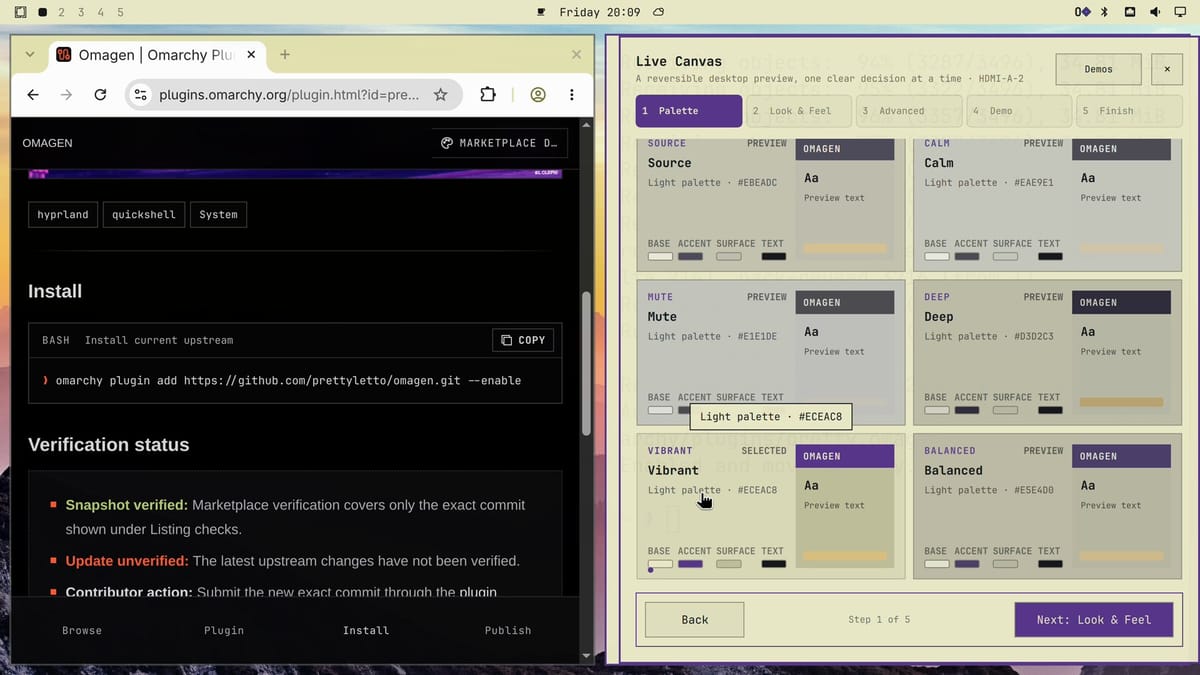This screenshot has height=675, width=1200.
Task: Click the Source card's base color swatch
Action: coord(660,256)
